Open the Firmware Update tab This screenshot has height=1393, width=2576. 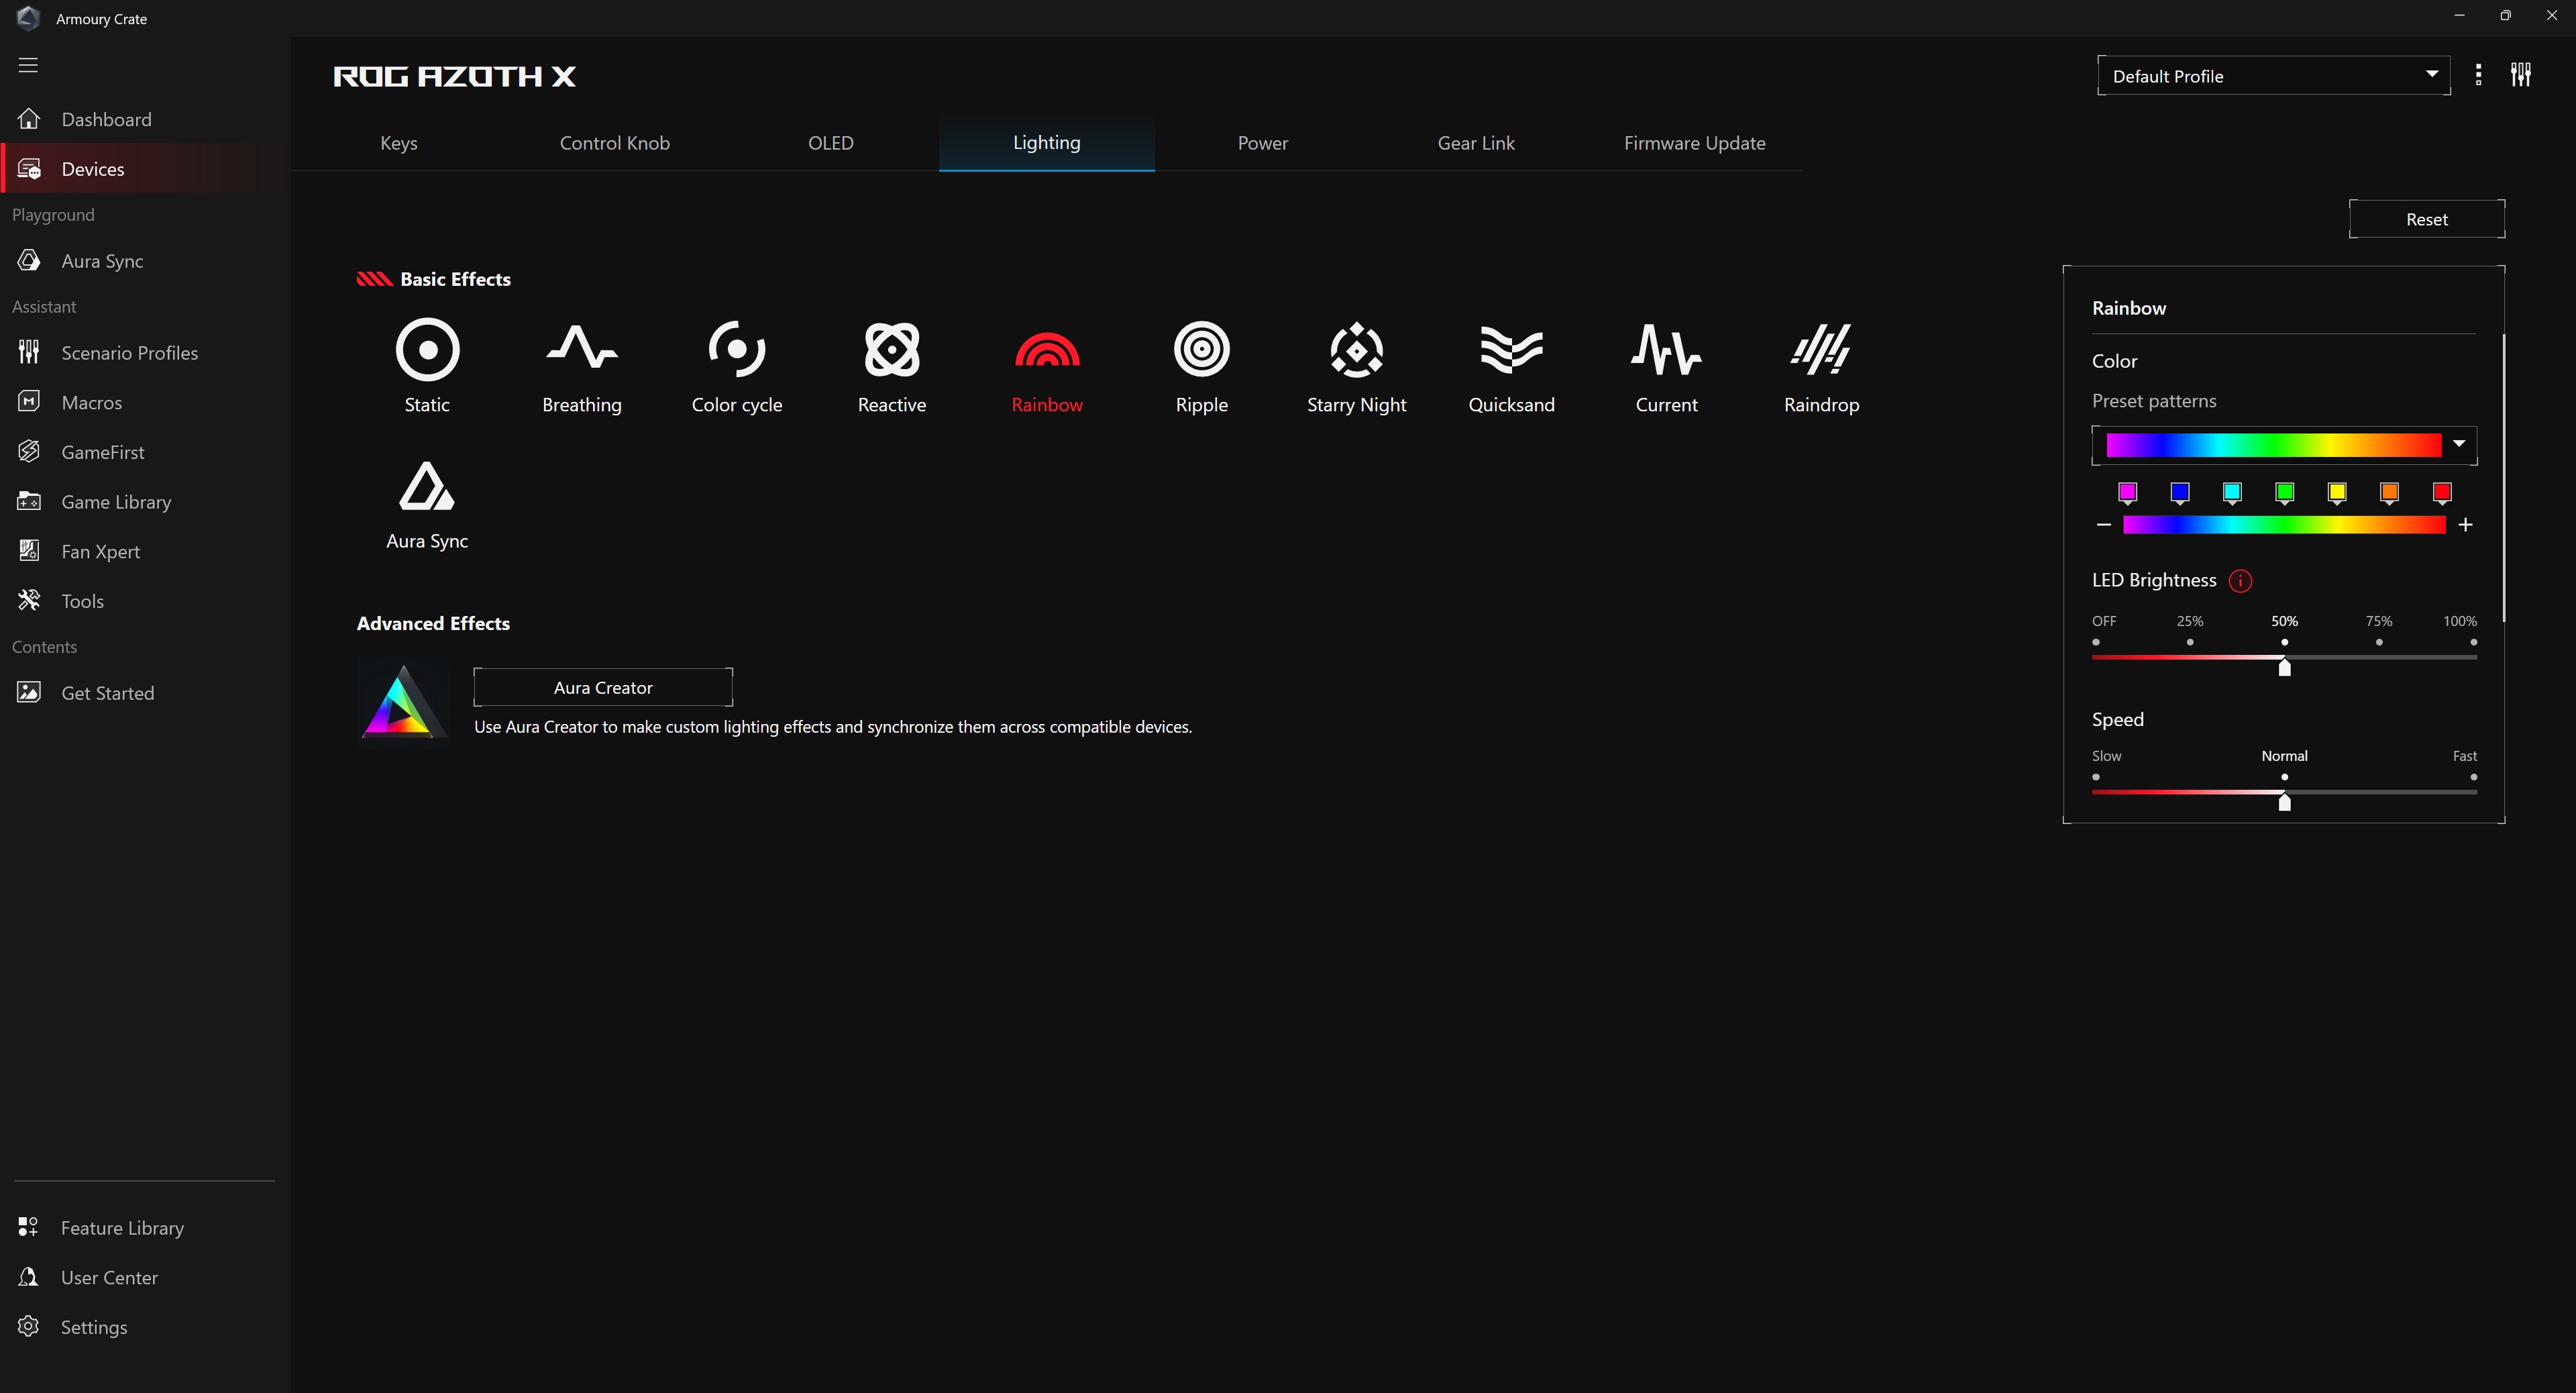click(x=1695, y=143)
